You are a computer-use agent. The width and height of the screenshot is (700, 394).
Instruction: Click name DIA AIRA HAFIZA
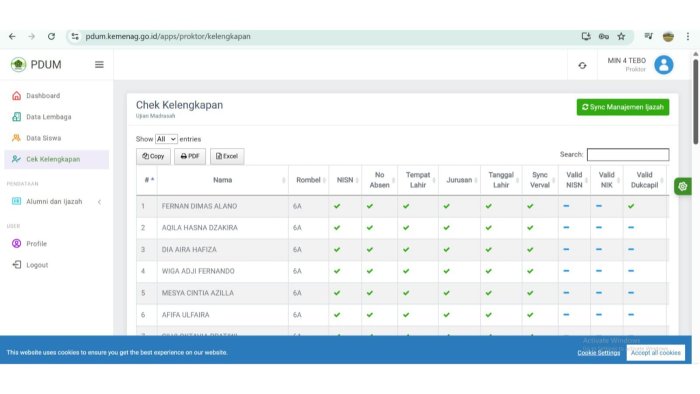click(189, 250)
